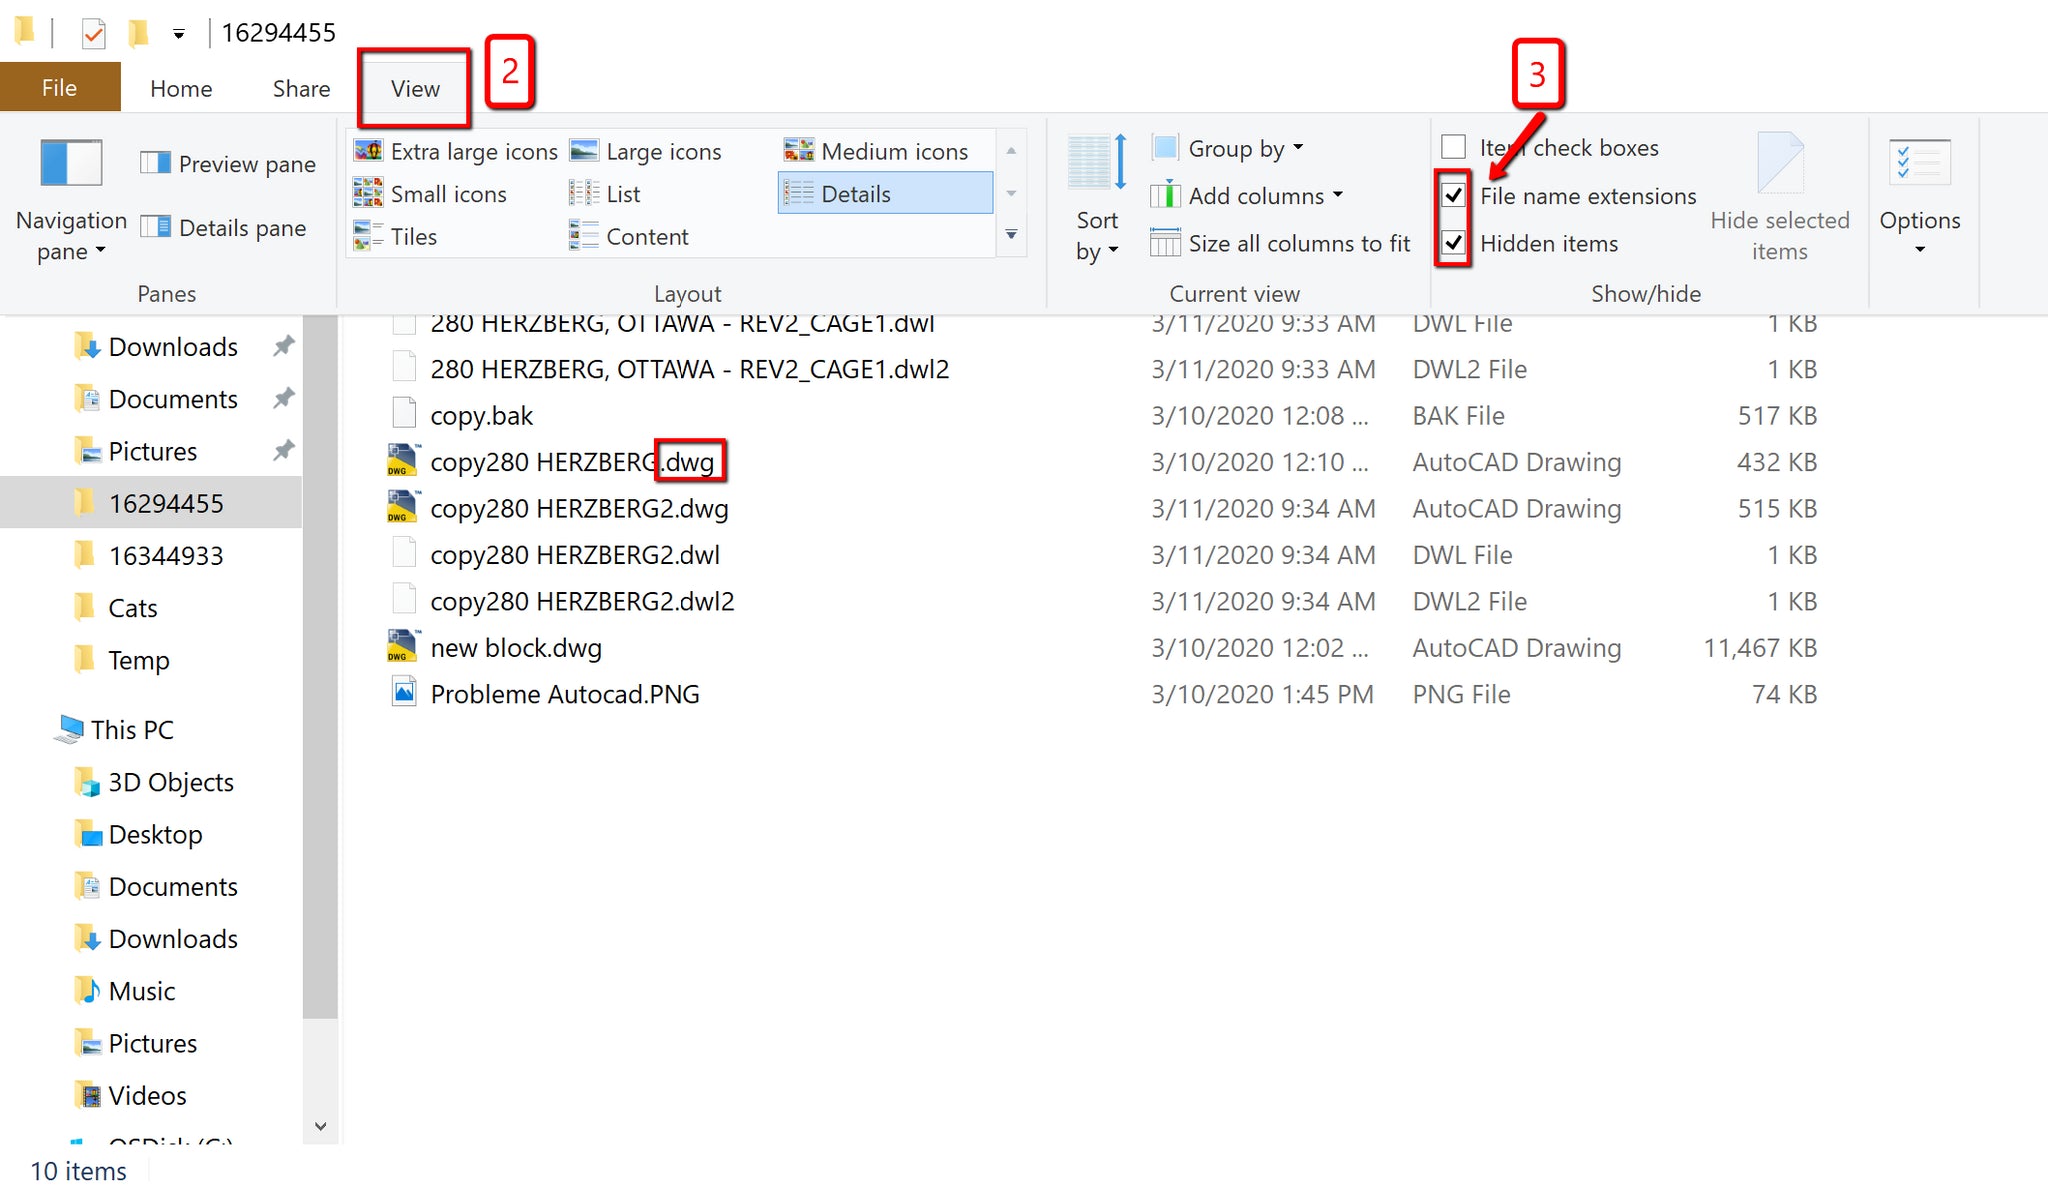Select the View tab in ribbon
The image size is (2048, 1188).
click(413, 88)
